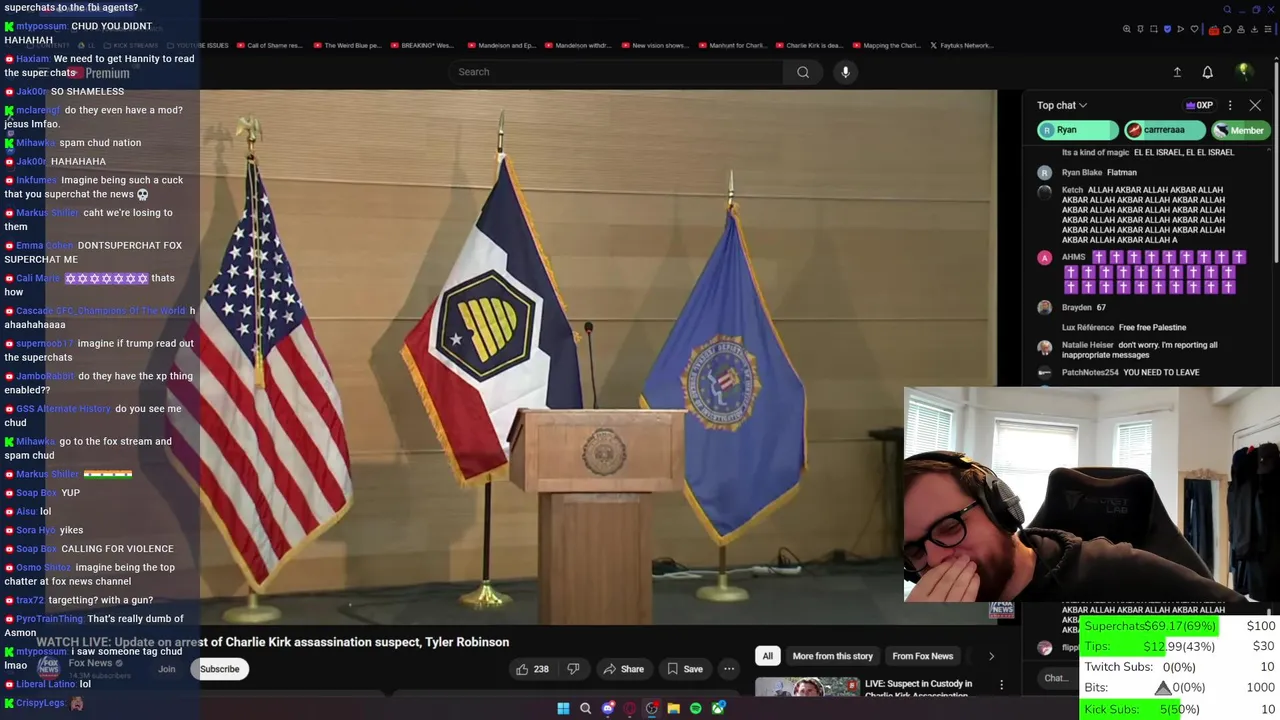Open the YouTube create/upload icon
The width and height of the screenshot is (1280, 720).
[x=1177, y=72]
